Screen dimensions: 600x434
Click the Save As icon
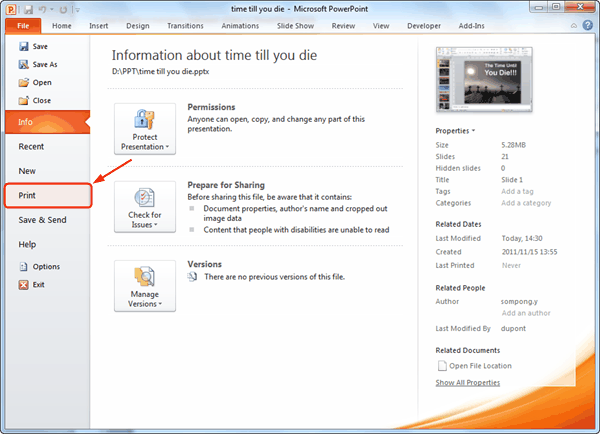coord(24,64)
